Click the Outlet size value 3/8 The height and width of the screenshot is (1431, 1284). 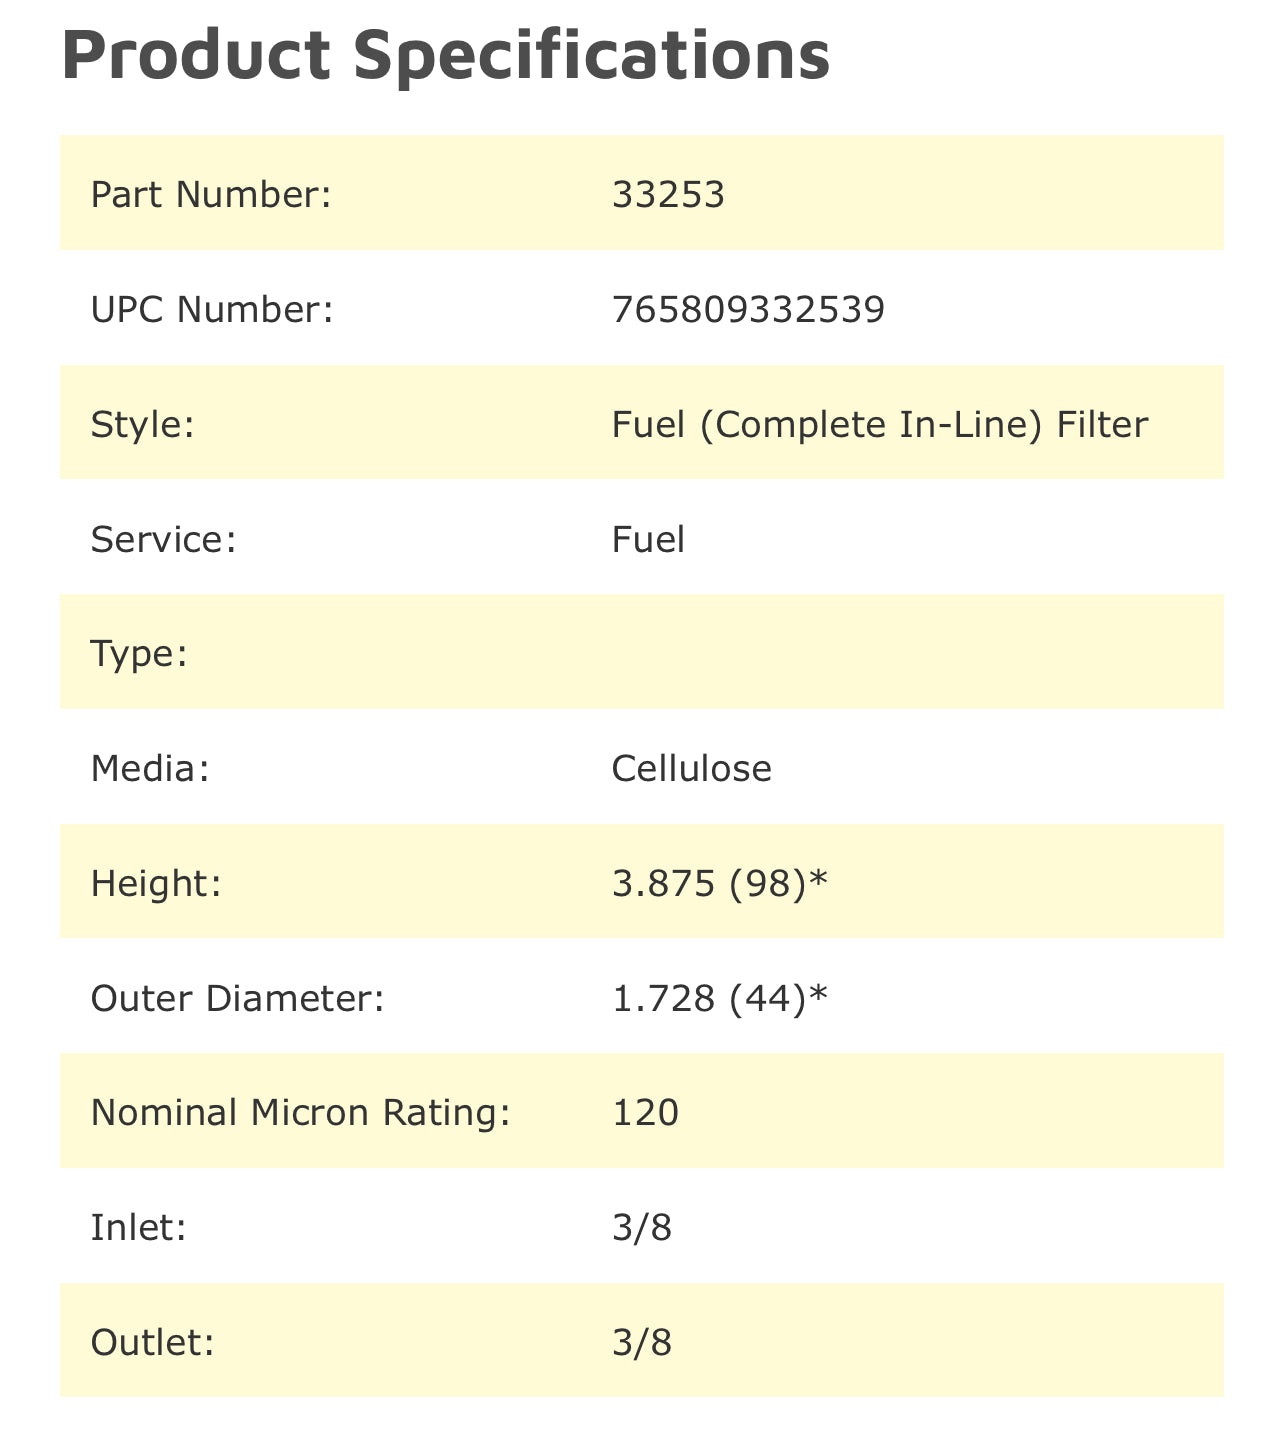pos(642,1342)
